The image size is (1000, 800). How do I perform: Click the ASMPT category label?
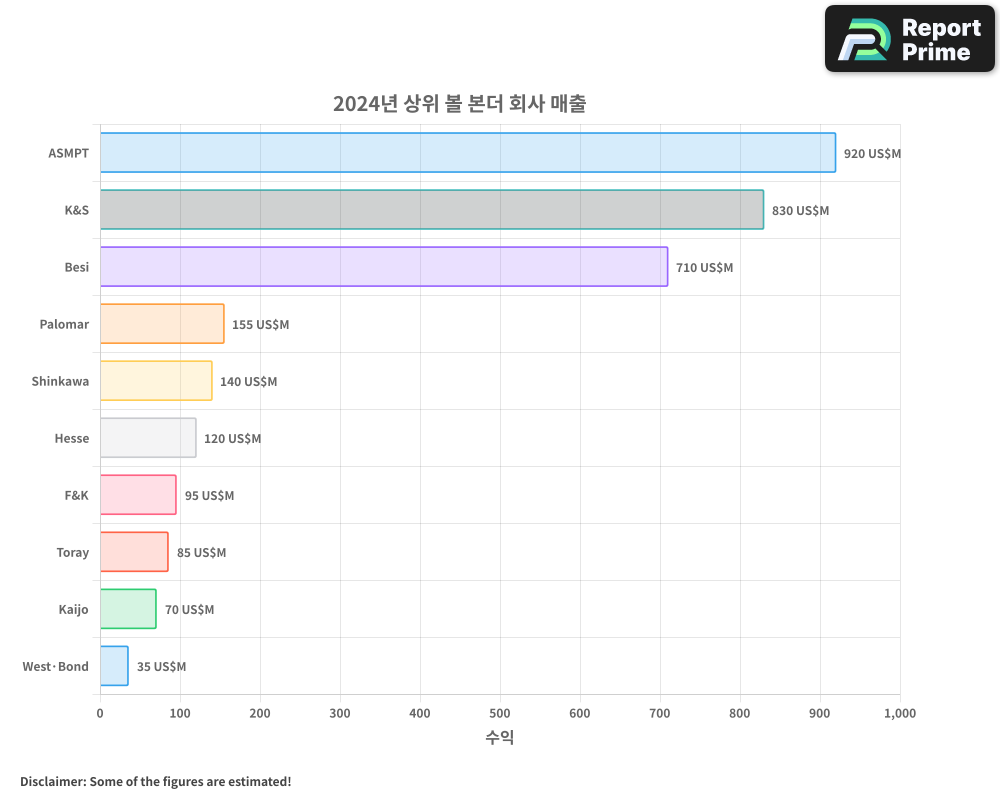pyautogui.click(x=67, y=153)
